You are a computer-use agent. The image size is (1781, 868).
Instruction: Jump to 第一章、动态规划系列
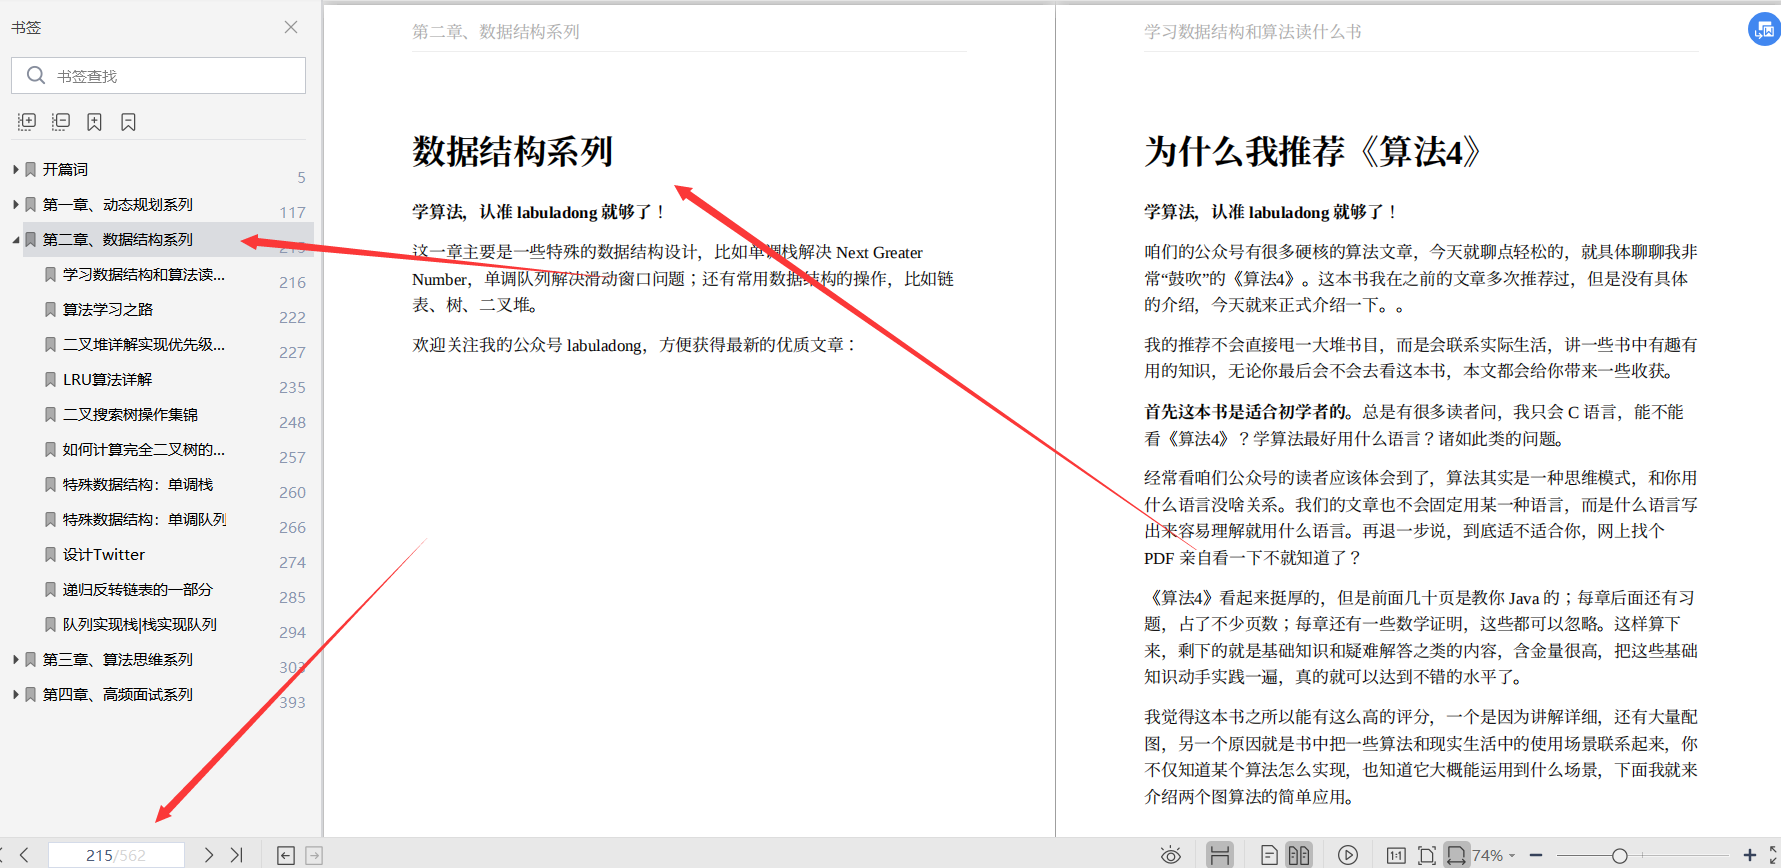click(x=118, y=205)
